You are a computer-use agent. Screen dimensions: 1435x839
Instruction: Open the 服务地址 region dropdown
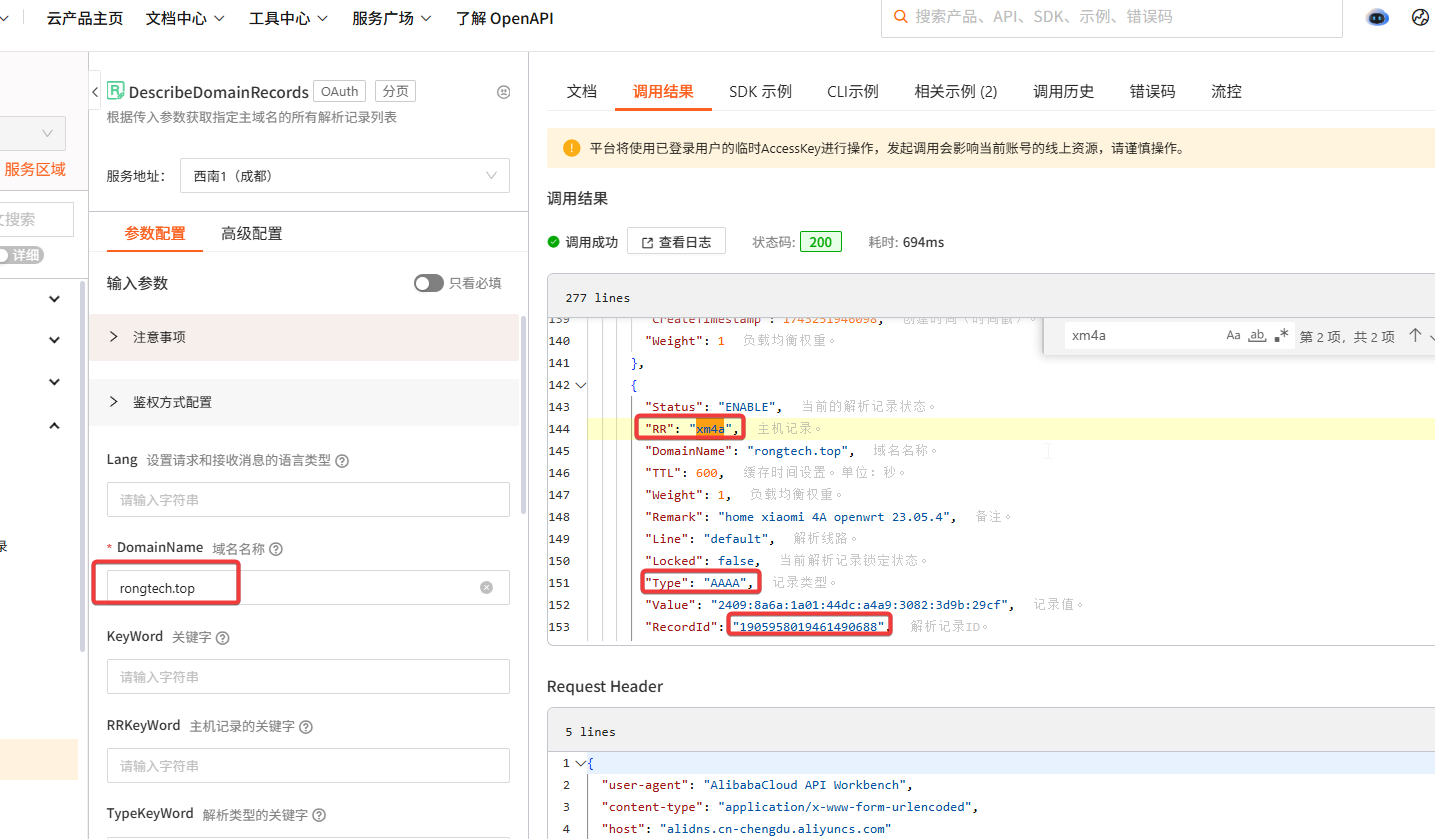pyautogui.click(x=344, y=176)
